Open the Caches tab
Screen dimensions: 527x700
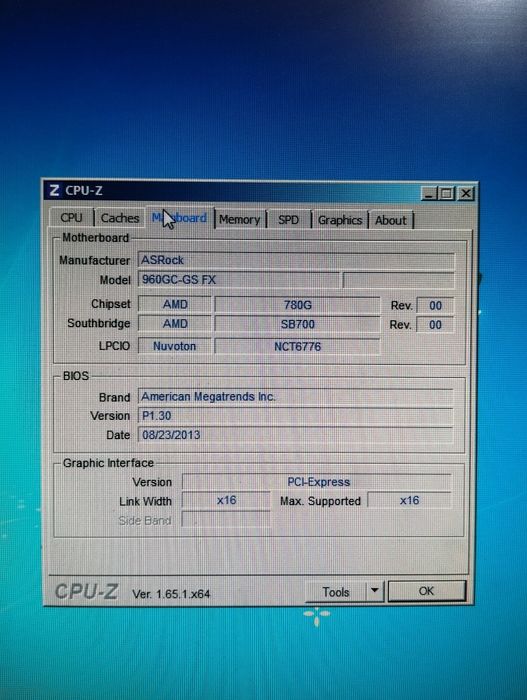[120, 218]
